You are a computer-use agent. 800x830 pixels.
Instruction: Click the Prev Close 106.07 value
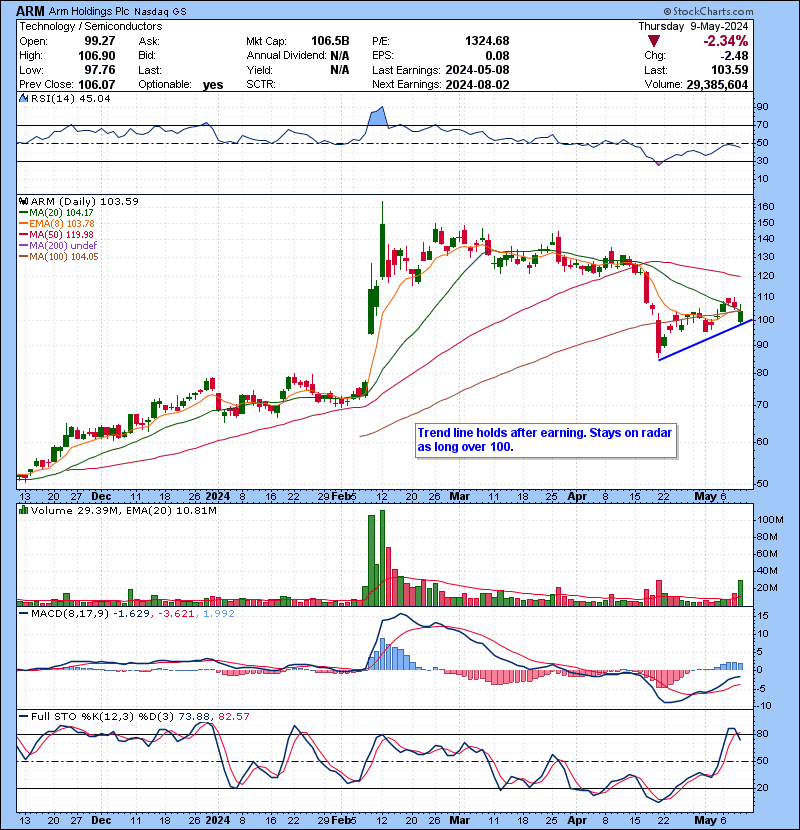click(x=96, y=84)
